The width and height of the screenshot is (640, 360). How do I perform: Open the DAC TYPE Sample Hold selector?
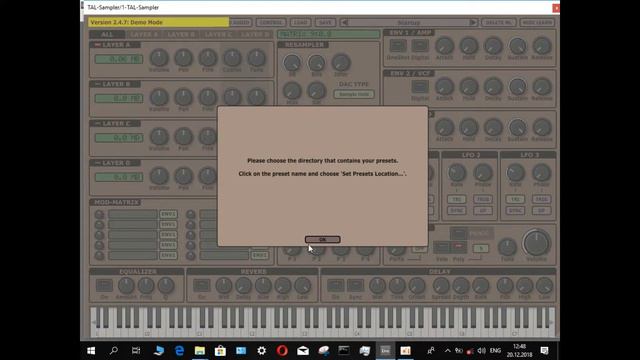pyautogui.click(x=354, y=94)
